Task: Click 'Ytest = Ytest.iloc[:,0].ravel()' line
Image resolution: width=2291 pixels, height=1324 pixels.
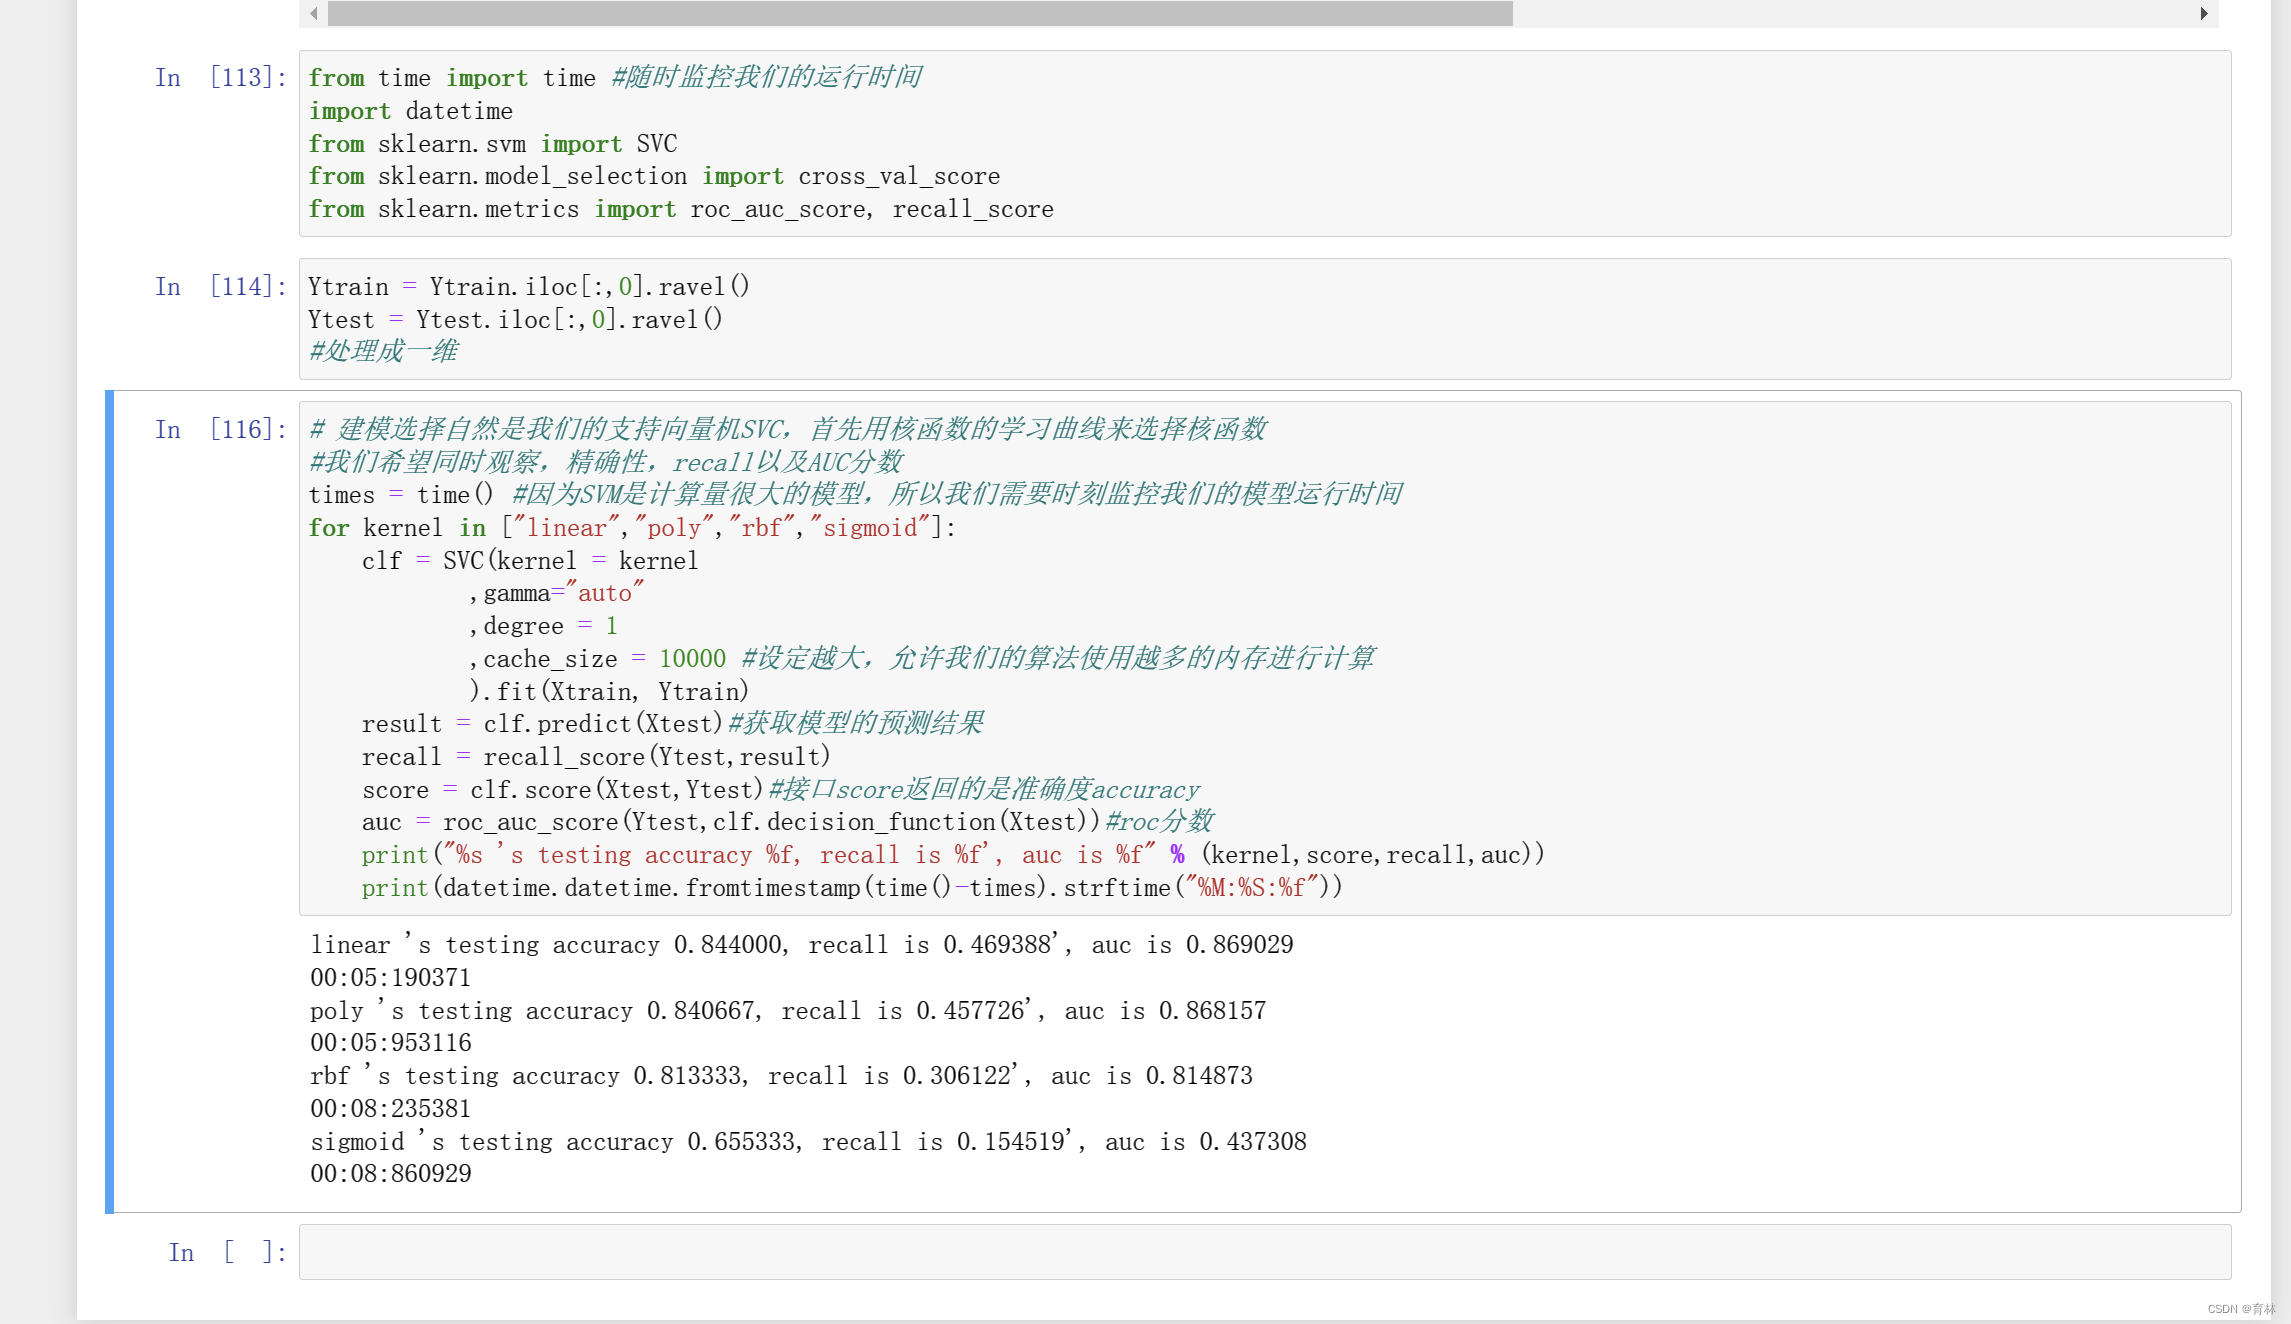Action: [x=516, y=320]
